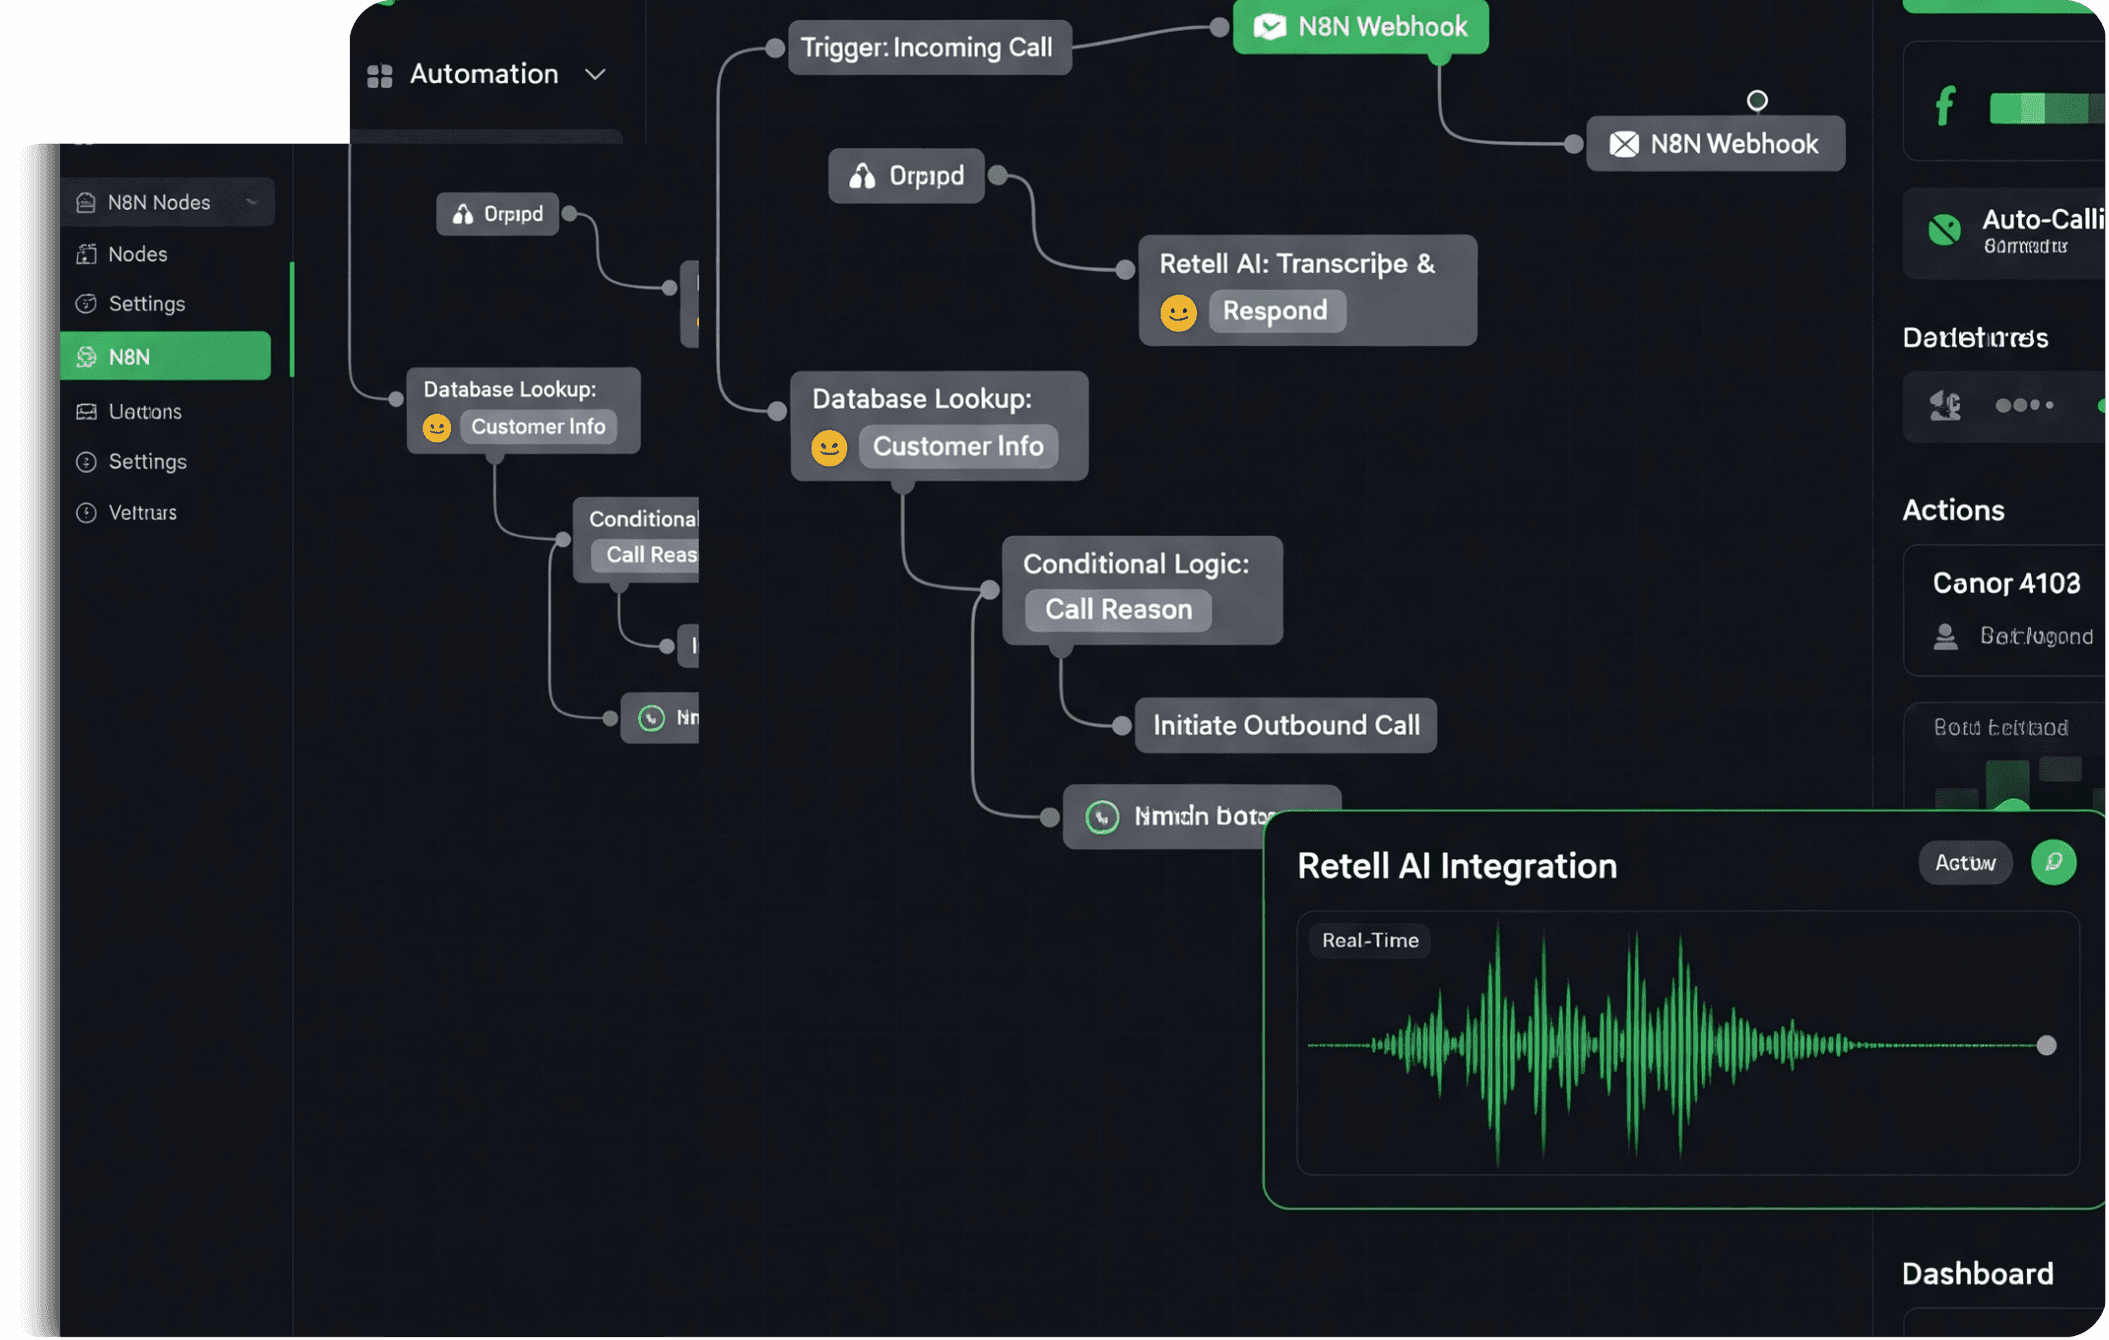Select the large Orpıpd node
2109x1340 pixels.
906,176
